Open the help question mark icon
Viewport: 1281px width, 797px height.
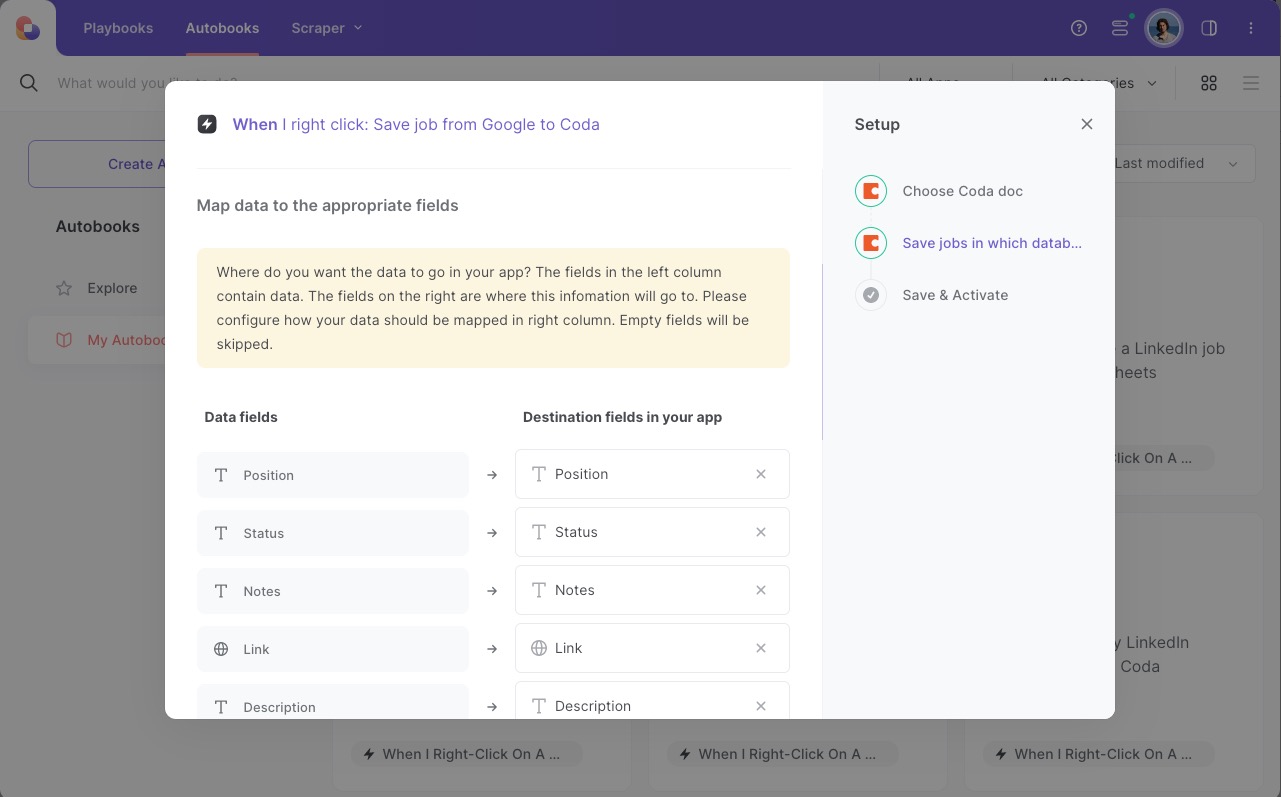1079,28
